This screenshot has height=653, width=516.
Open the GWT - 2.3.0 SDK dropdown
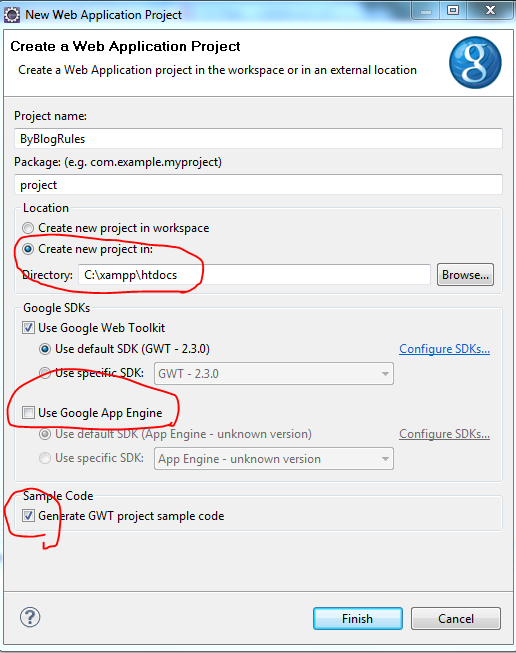click(x=274, y=374)
